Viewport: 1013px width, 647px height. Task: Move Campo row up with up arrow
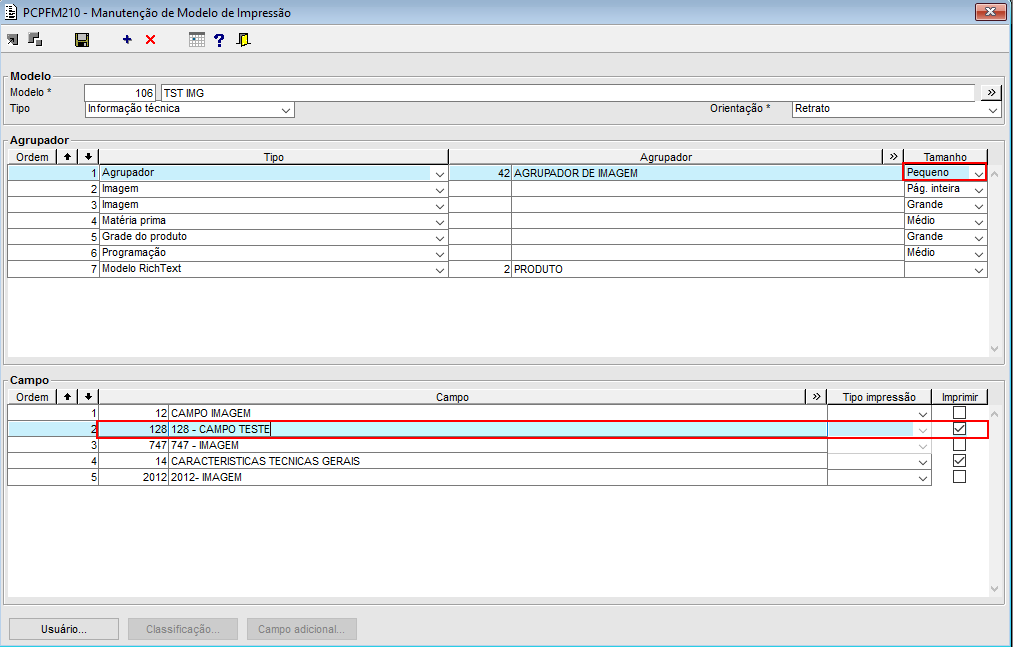point(67,396)
